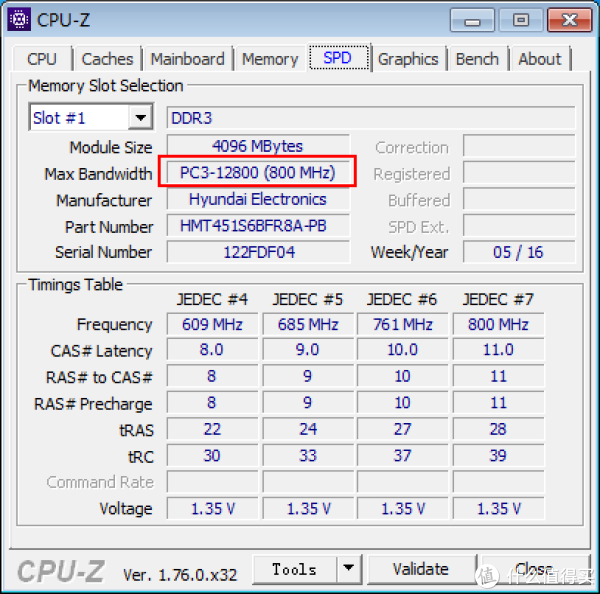
Task: Click the empty SPD Ext. field
Action: (x=518, y=225)
